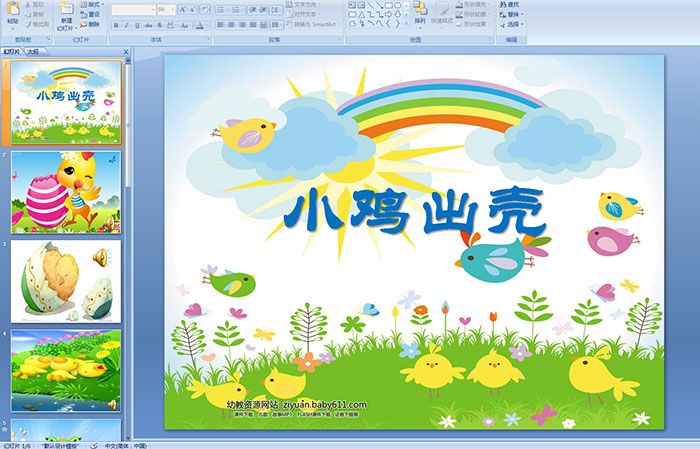Open the Shape Fill (形状填充) menu
The image size is (700, 449).
(x=473, y=4)
